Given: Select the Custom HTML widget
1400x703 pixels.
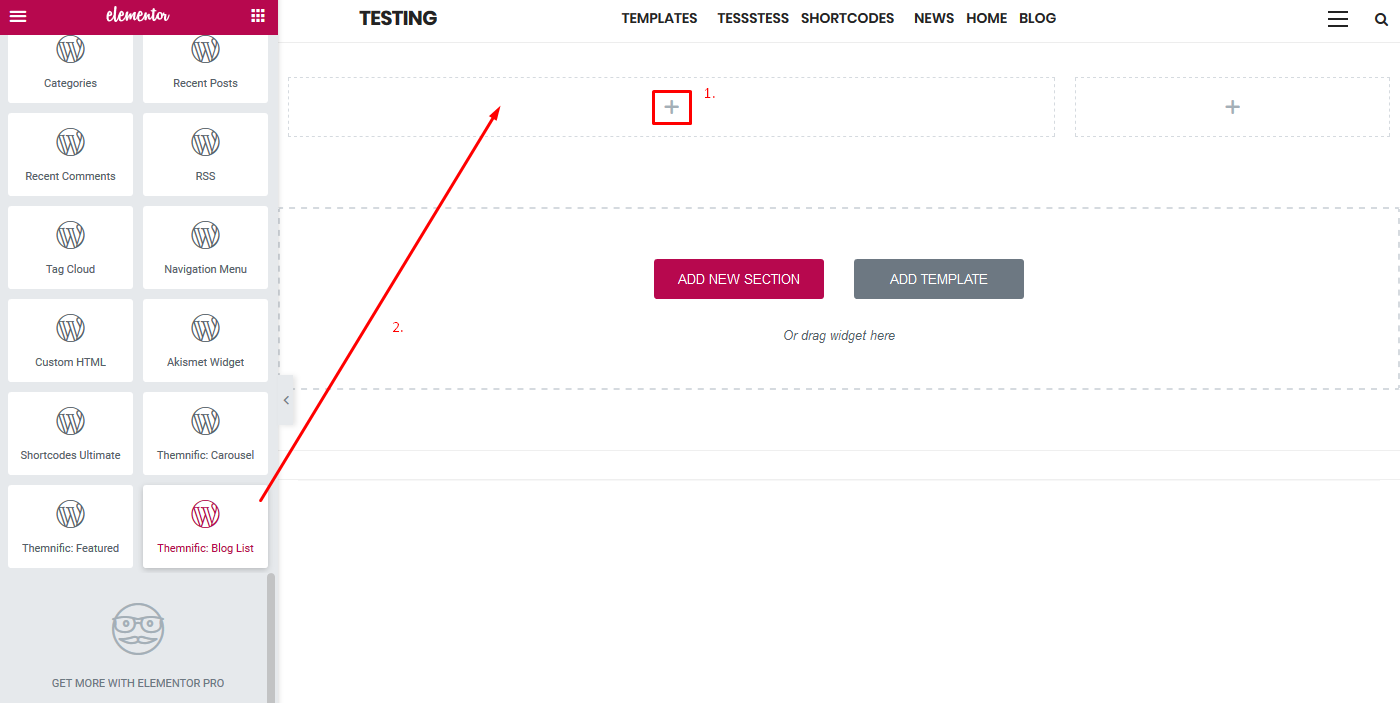Looking at the screenshot, I should 70,340.
